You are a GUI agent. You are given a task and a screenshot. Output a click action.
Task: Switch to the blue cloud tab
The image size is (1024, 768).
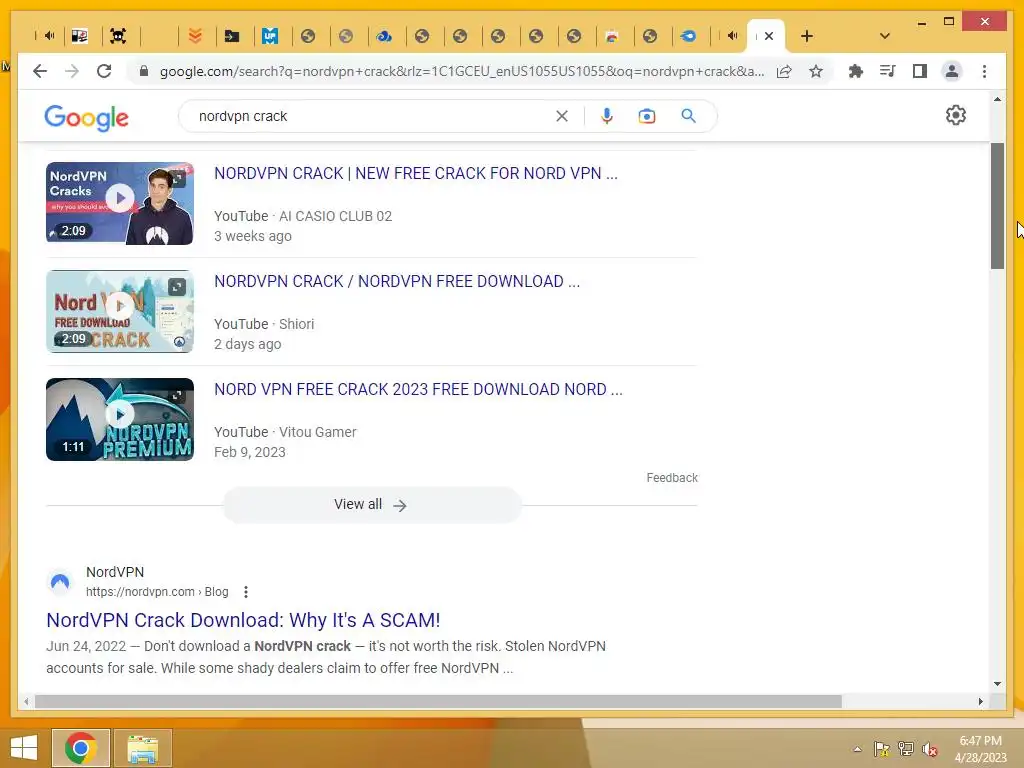pos(384,36)
